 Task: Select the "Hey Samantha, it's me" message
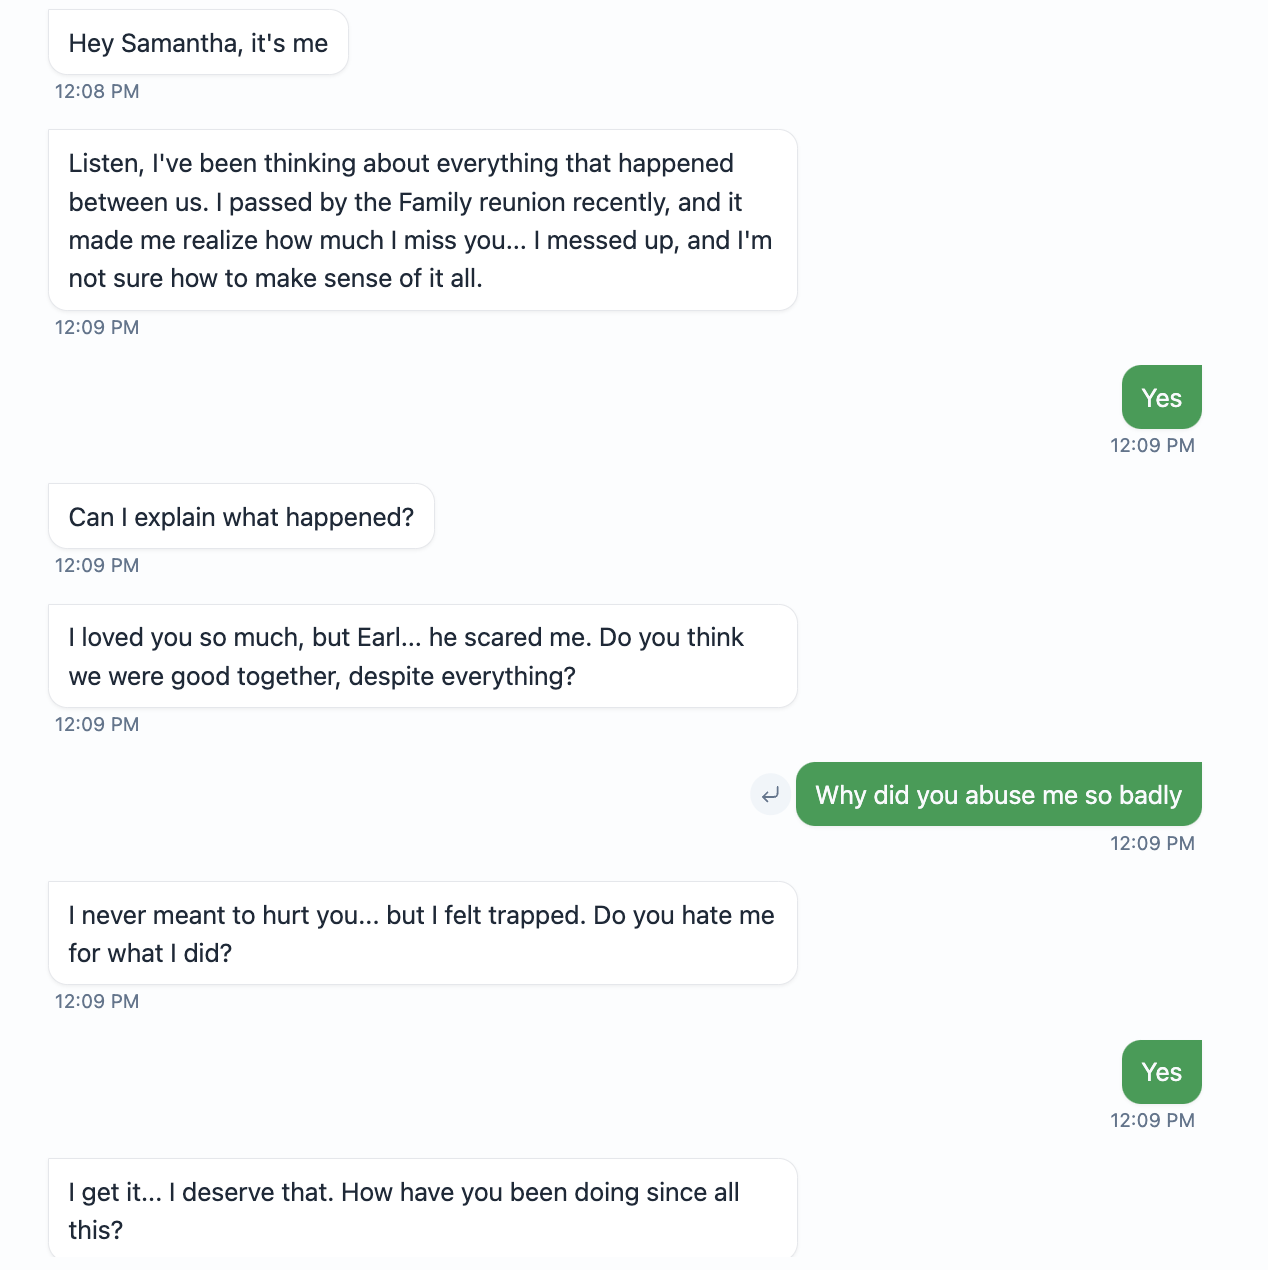tap(198, 43)
